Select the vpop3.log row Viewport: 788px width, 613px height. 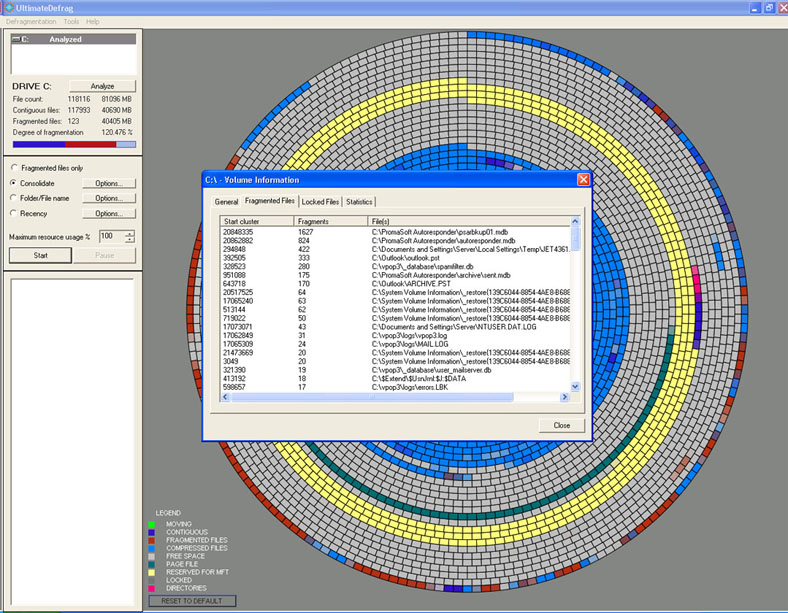(396, 335)
